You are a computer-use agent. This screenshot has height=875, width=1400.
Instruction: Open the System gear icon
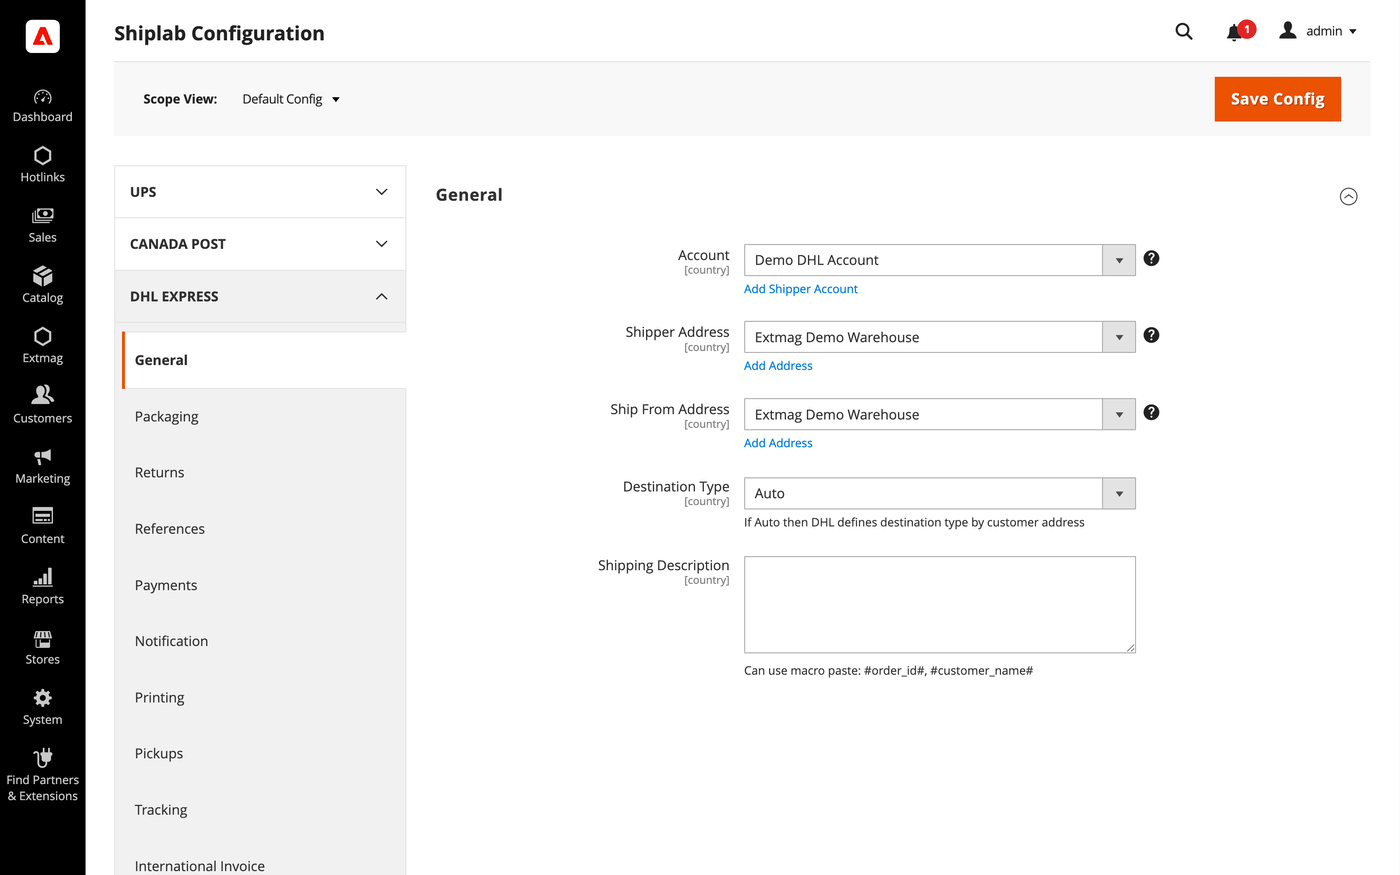tap(42, 698)
